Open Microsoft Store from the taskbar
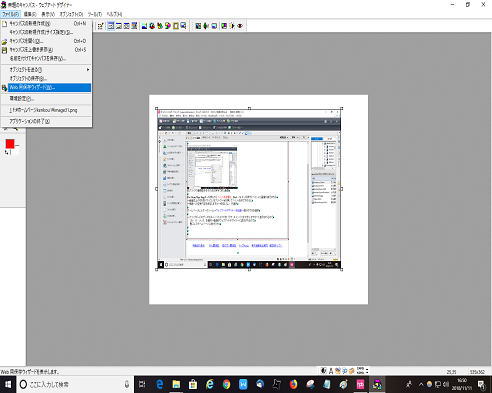The width and height of the screenshot is (492, 393). click(193, 385)
